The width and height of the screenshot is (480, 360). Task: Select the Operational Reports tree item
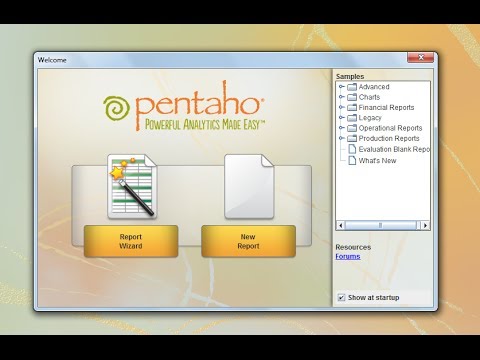(x=390, y=128)
